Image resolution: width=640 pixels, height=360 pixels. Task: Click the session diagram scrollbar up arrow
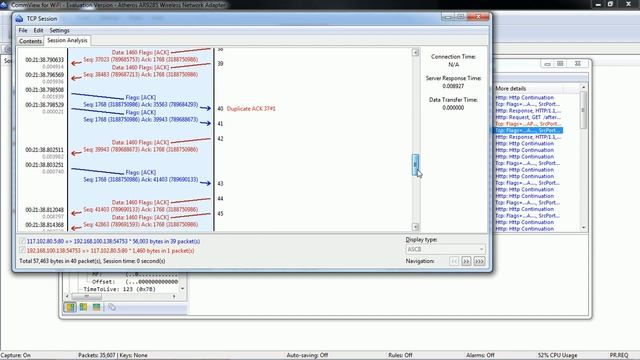(x=416, y=52)
